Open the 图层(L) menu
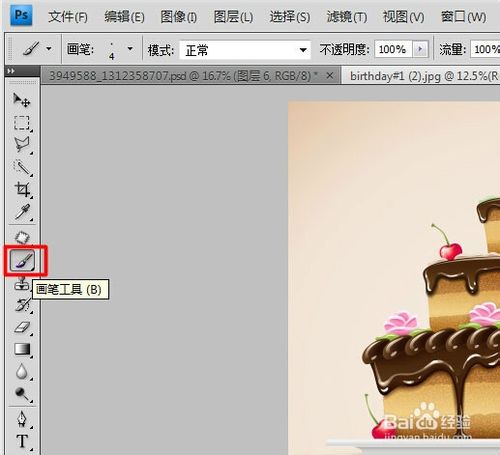500x455 pixels. tap(233, 17)
